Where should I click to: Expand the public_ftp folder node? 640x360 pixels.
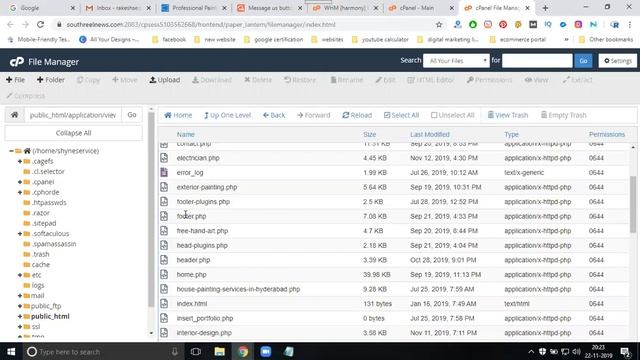(20, 306)
